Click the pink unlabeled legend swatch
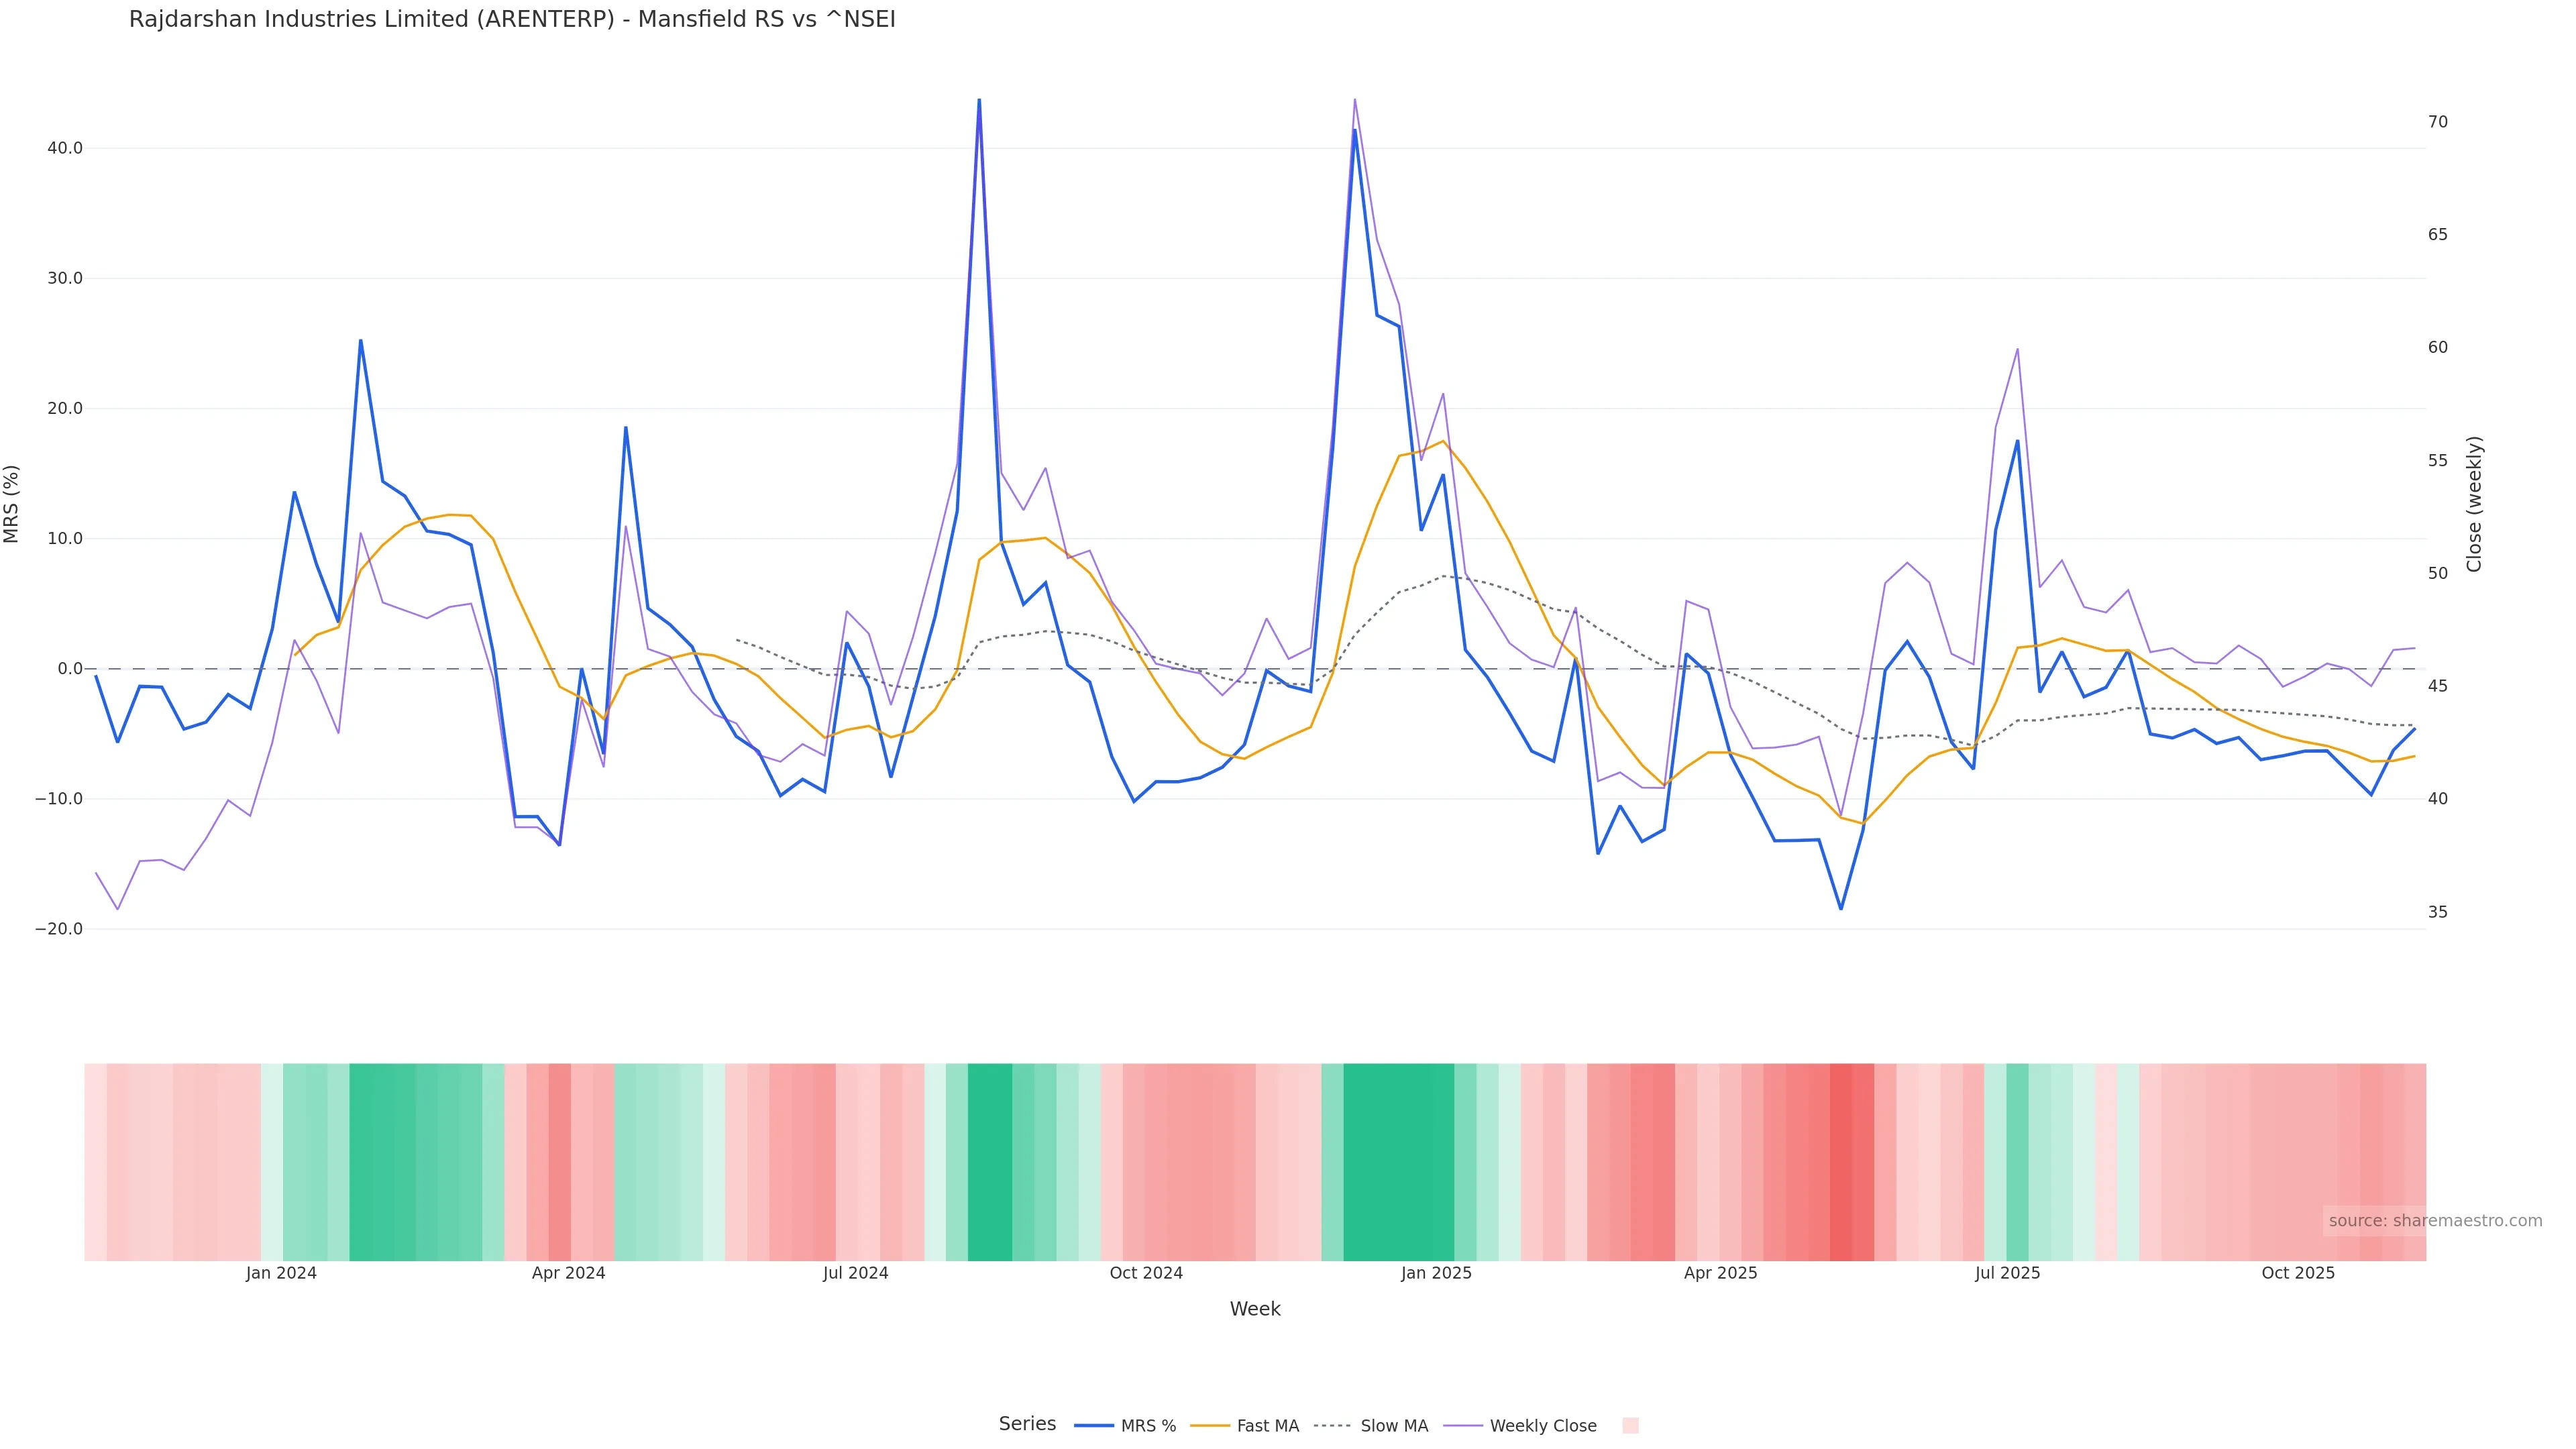Viewport: 2576px width, 1449px height. coord(1630,1426)
